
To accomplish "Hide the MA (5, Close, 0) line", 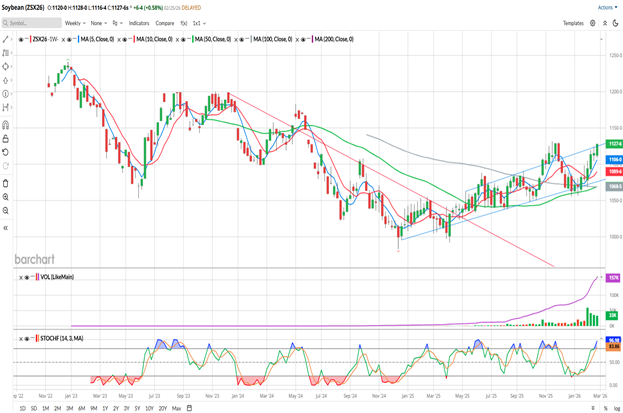I will pyautogui.click(x=69, y=39).
